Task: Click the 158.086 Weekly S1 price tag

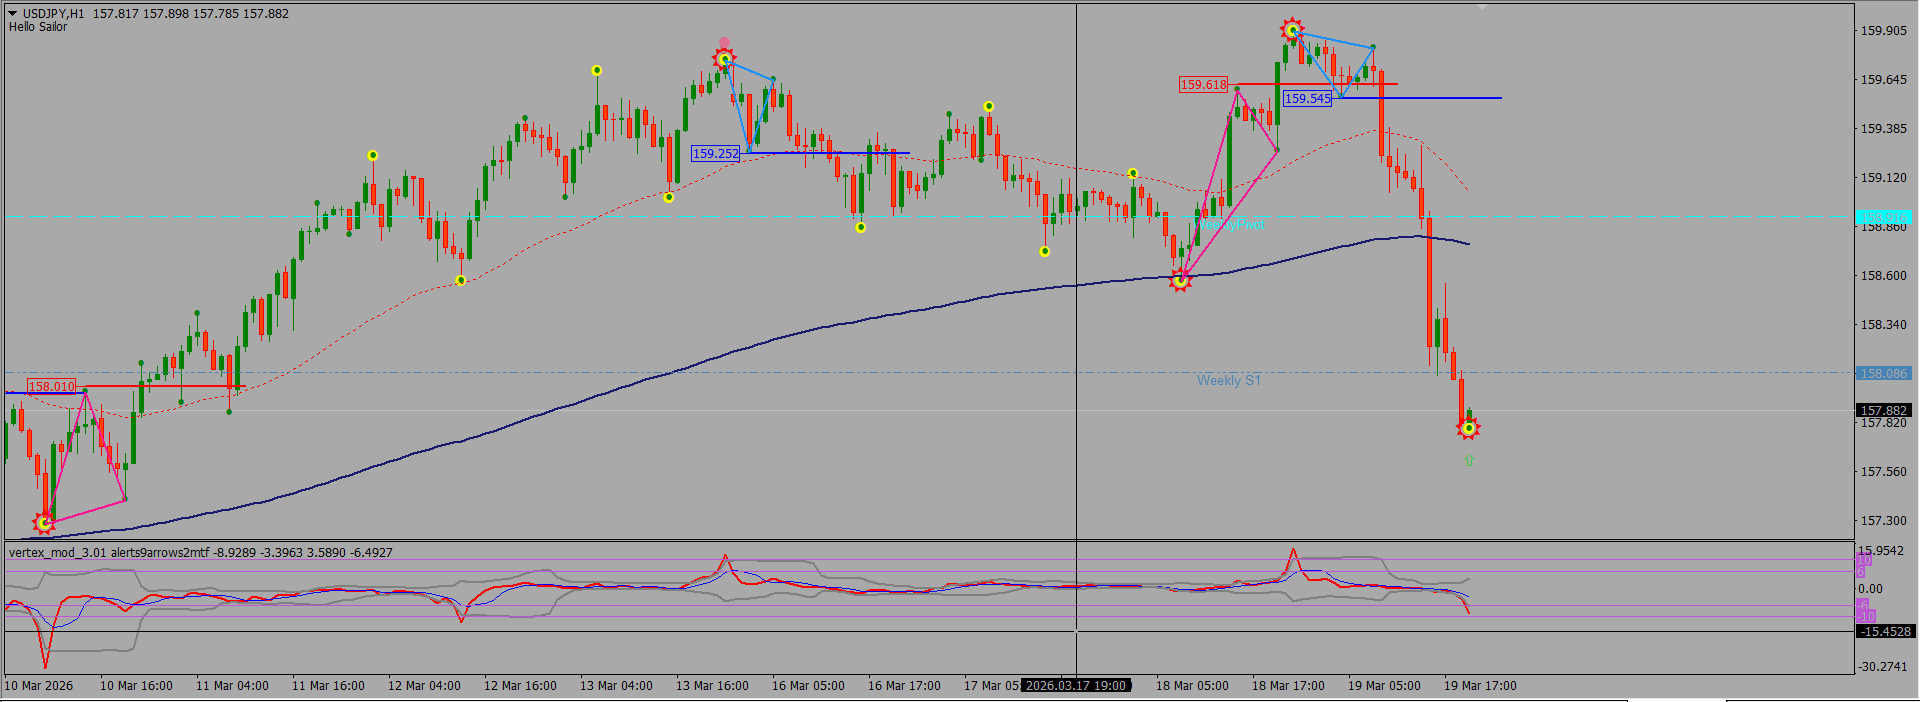Action: (1884, 373)
